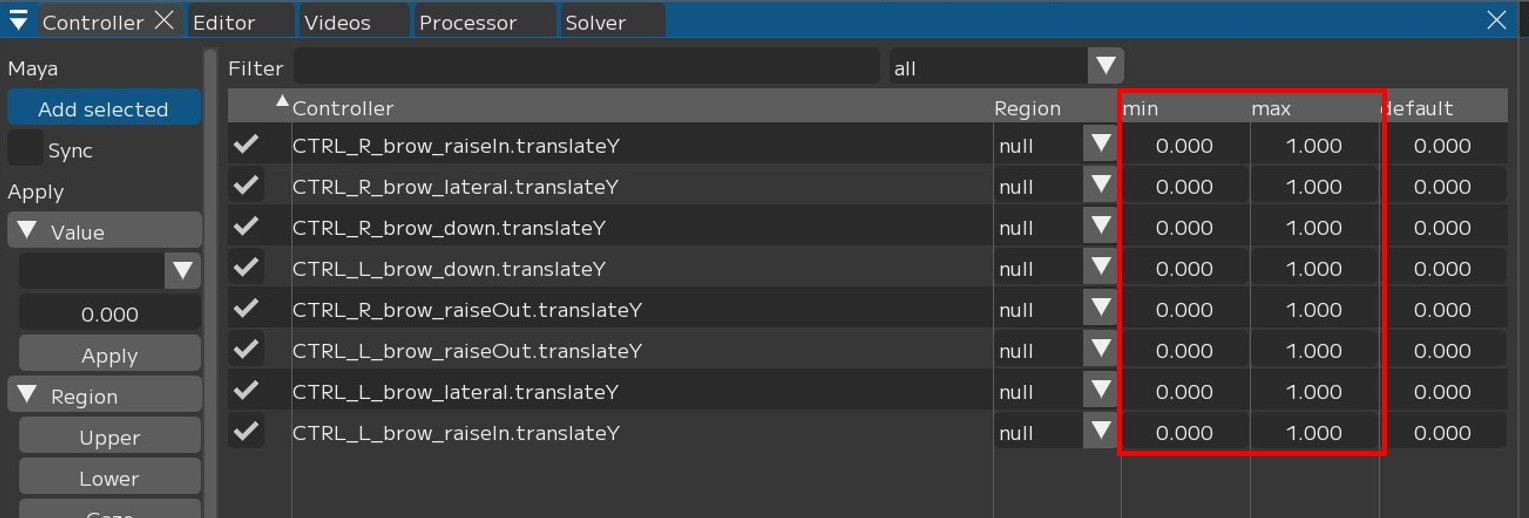
Task: Collapse the Region section in sidebar
Action: pyautogui.click(x=28, y=396)
